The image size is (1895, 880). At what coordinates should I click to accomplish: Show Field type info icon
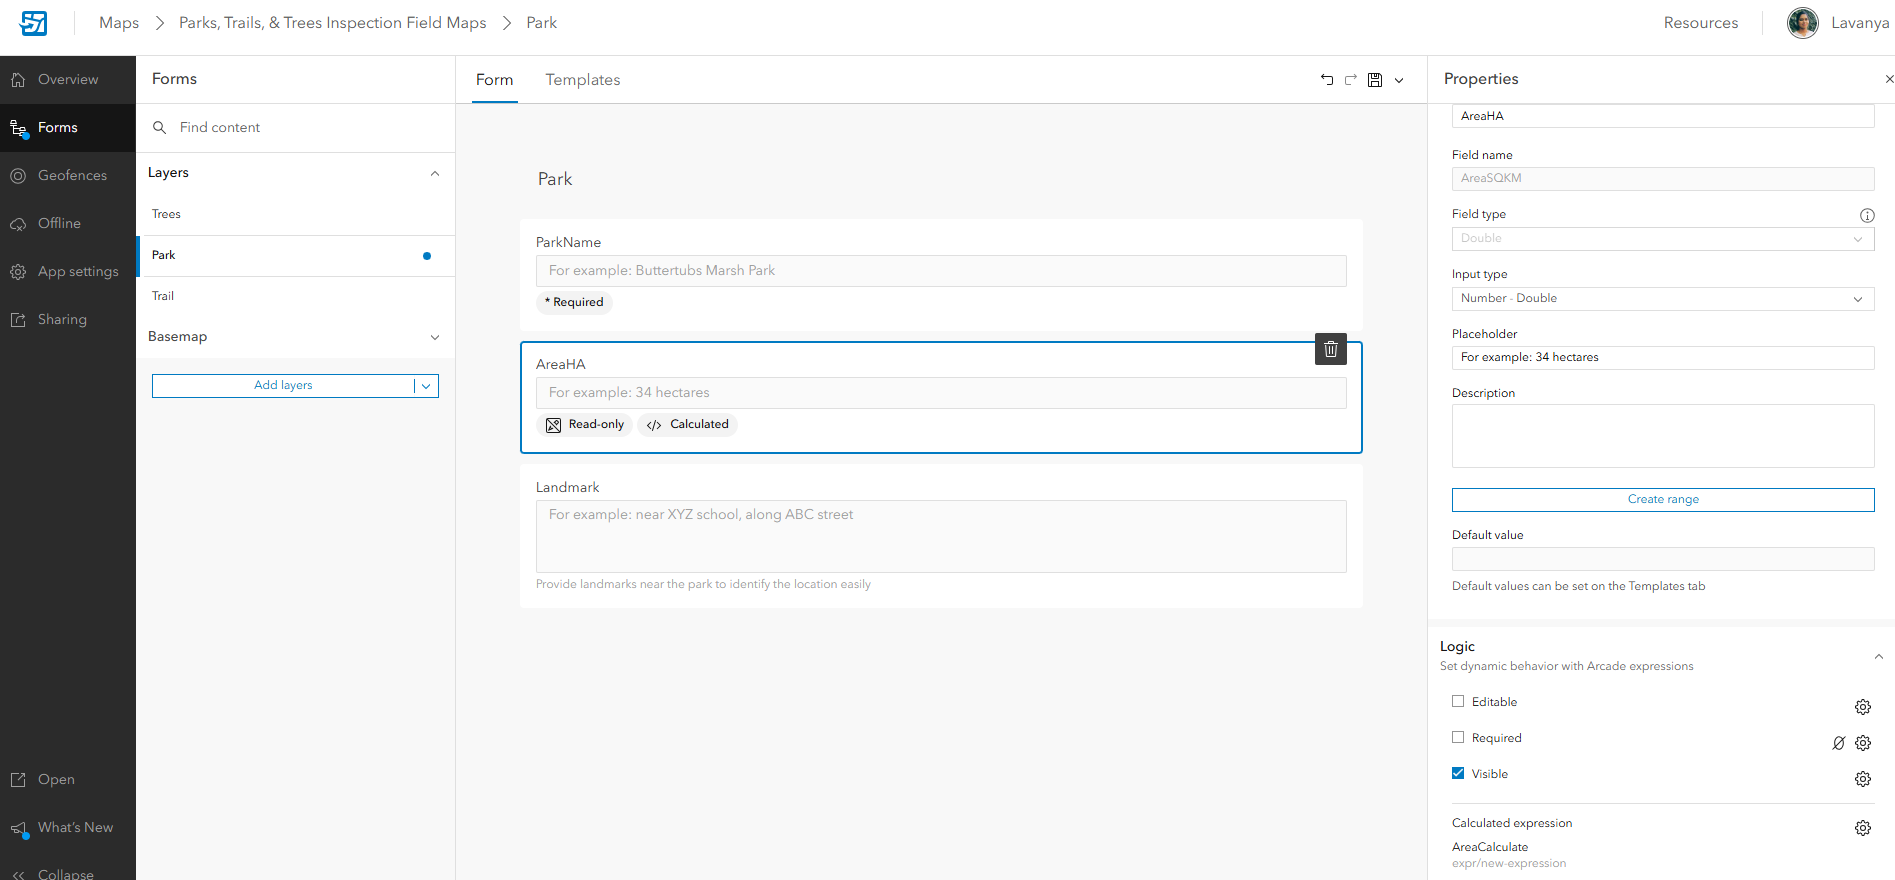click(1867, 215)
